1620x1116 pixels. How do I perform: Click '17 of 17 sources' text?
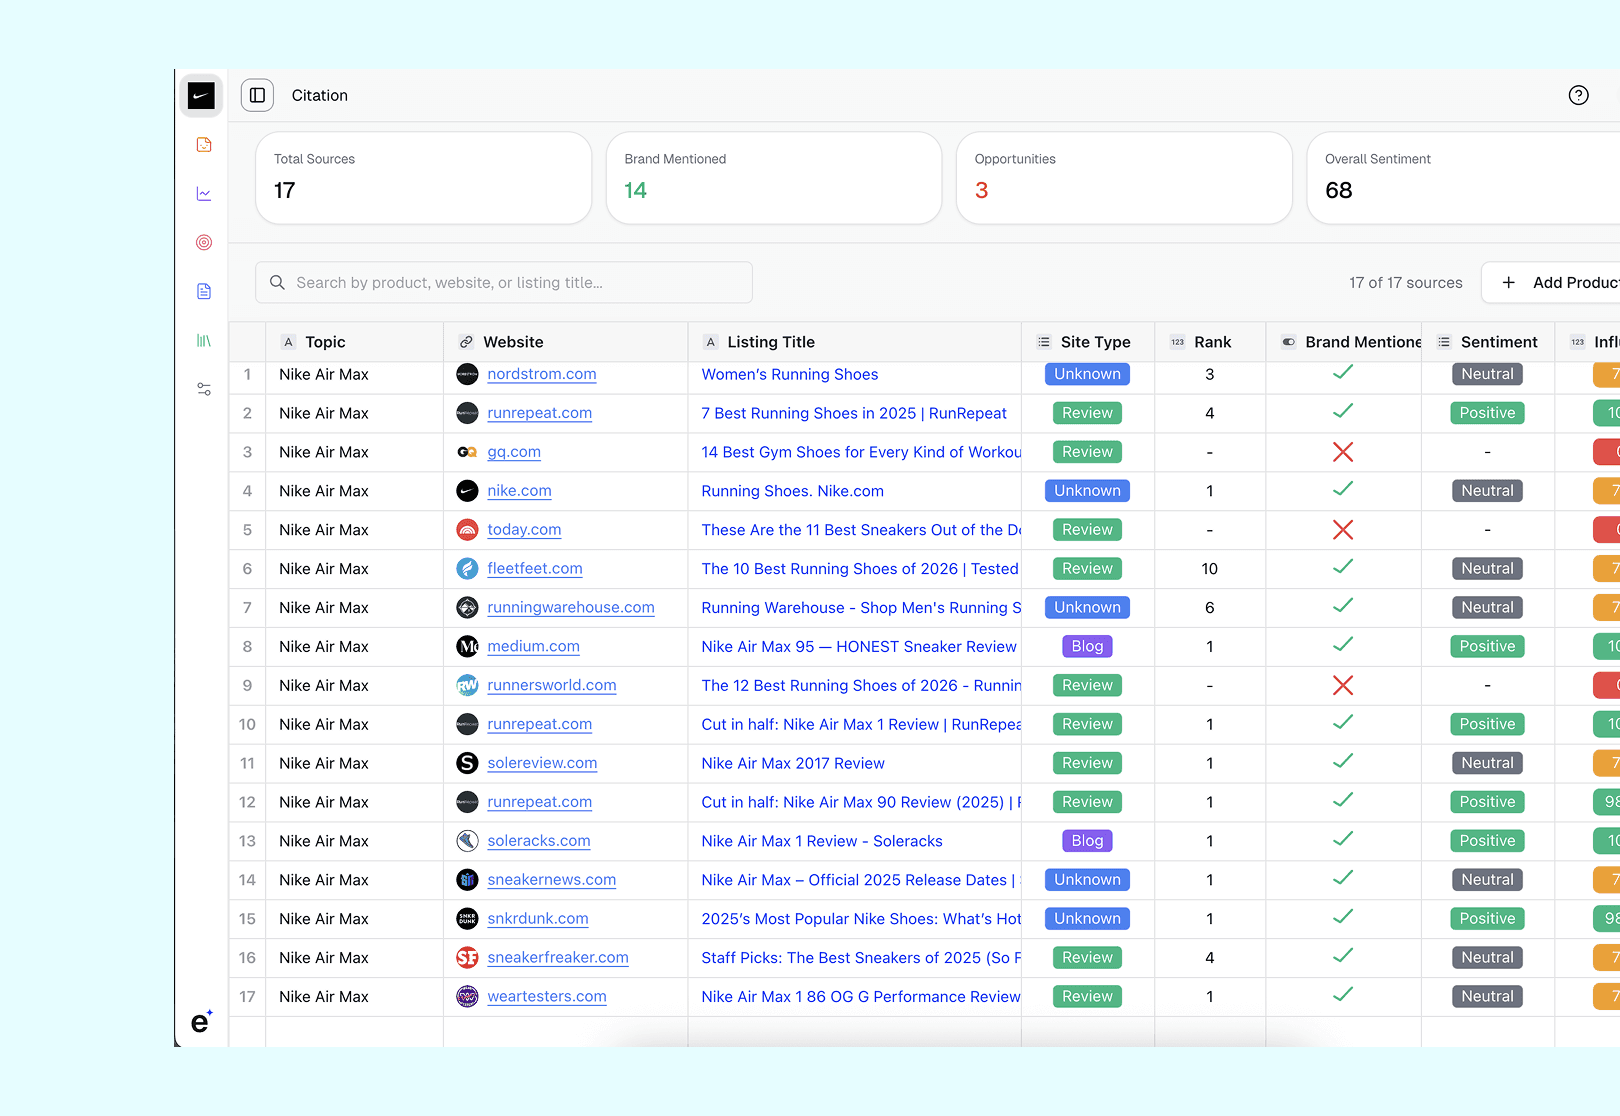(1405, 283)
